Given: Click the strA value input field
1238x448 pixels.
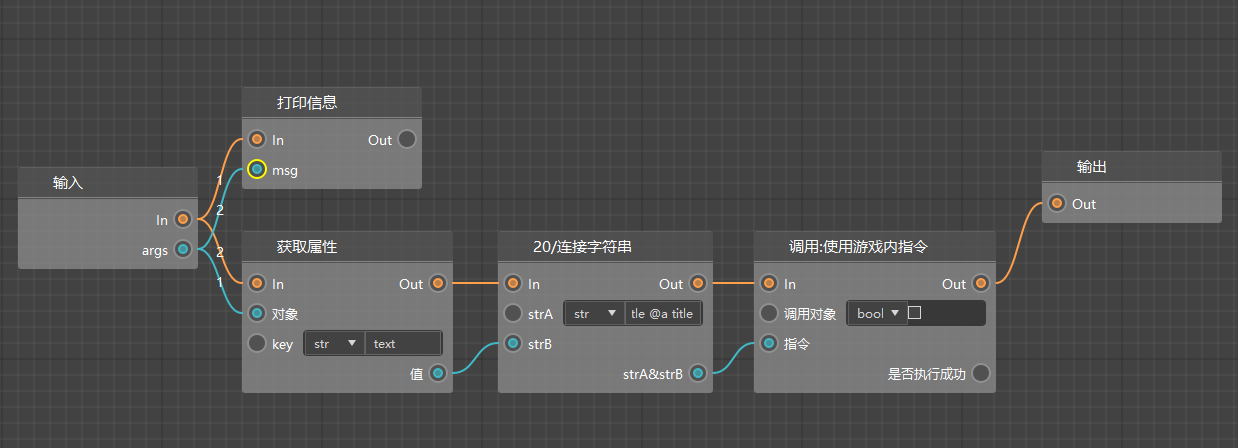Looking at the screenshot, I should click(x=664, y=314).
